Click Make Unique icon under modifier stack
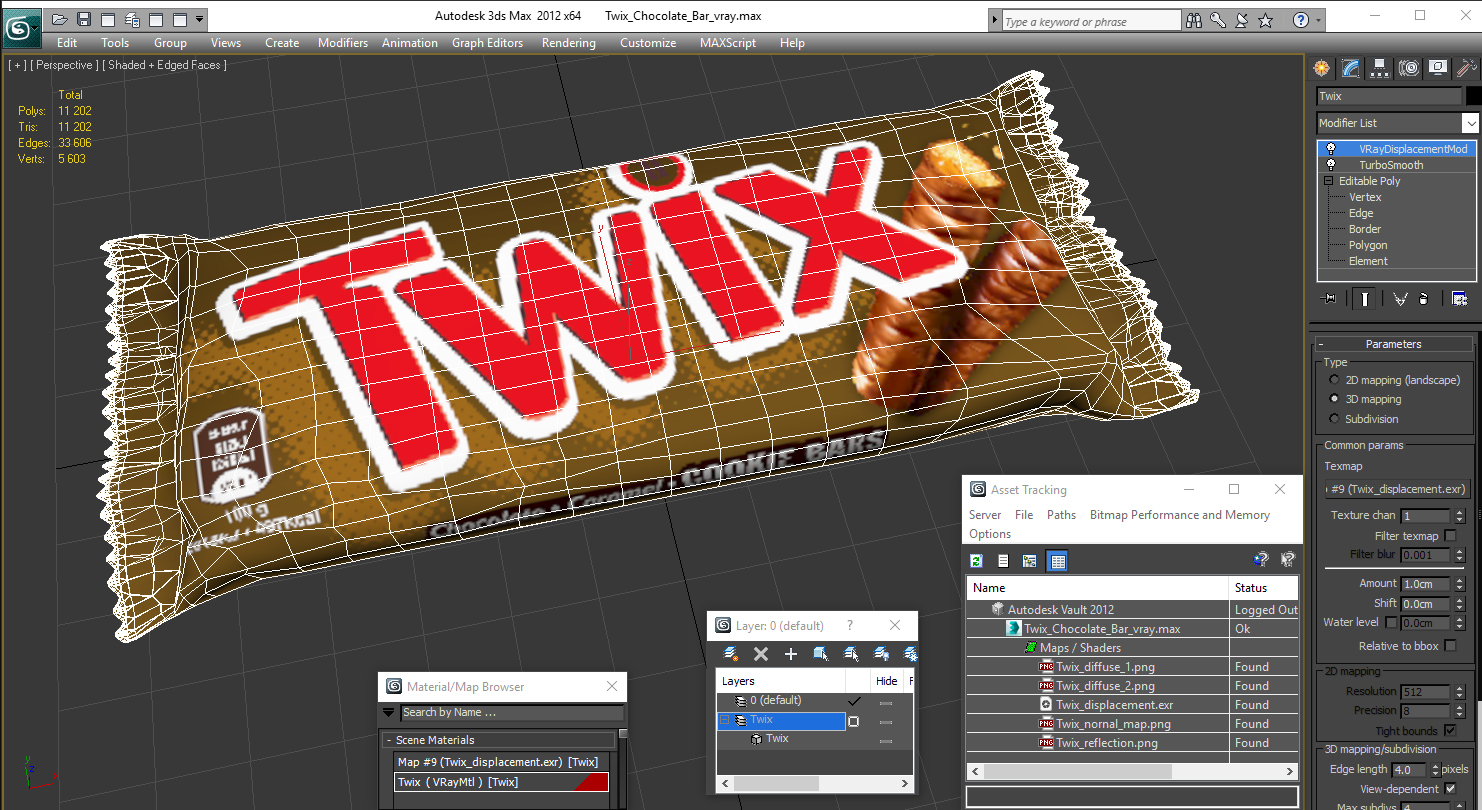The height and width of the screenshot is (810, 1482). point(1400,299)
